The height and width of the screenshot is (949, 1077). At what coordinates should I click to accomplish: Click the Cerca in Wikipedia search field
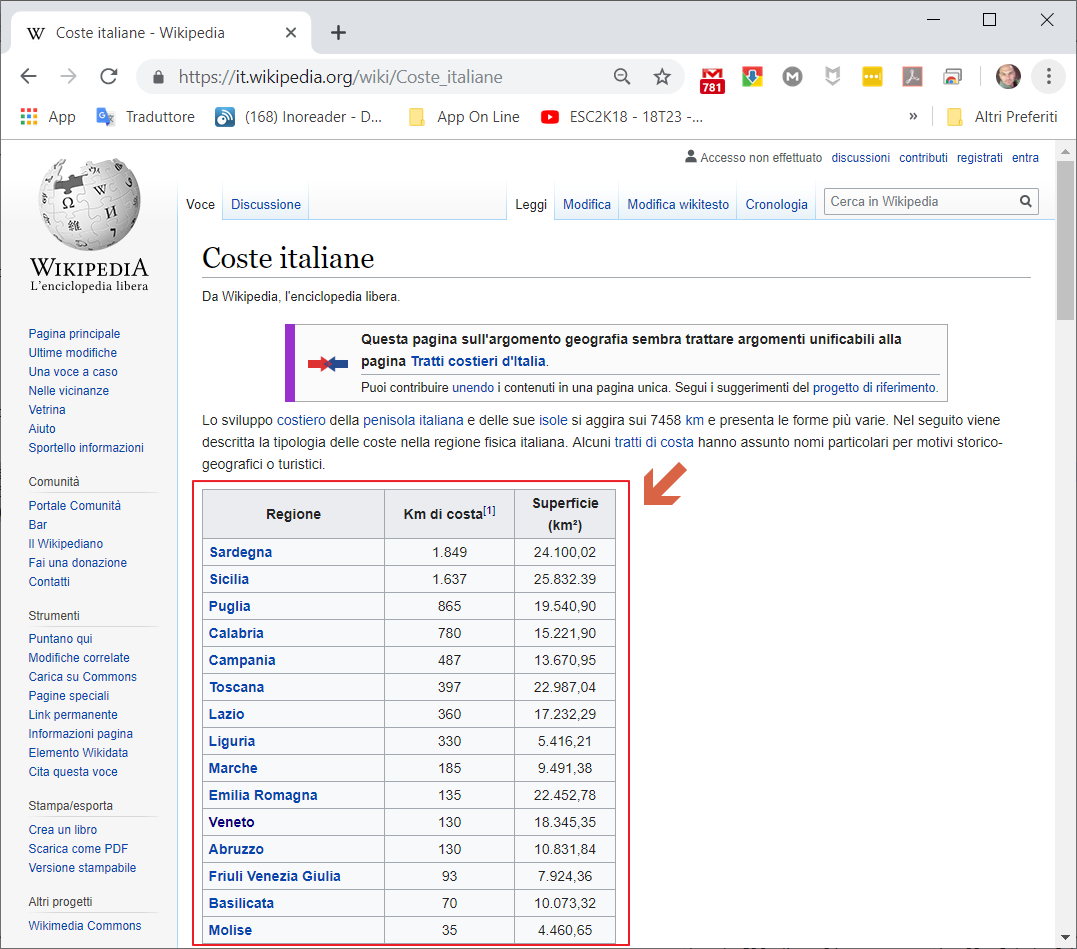[x=920, y=201]
